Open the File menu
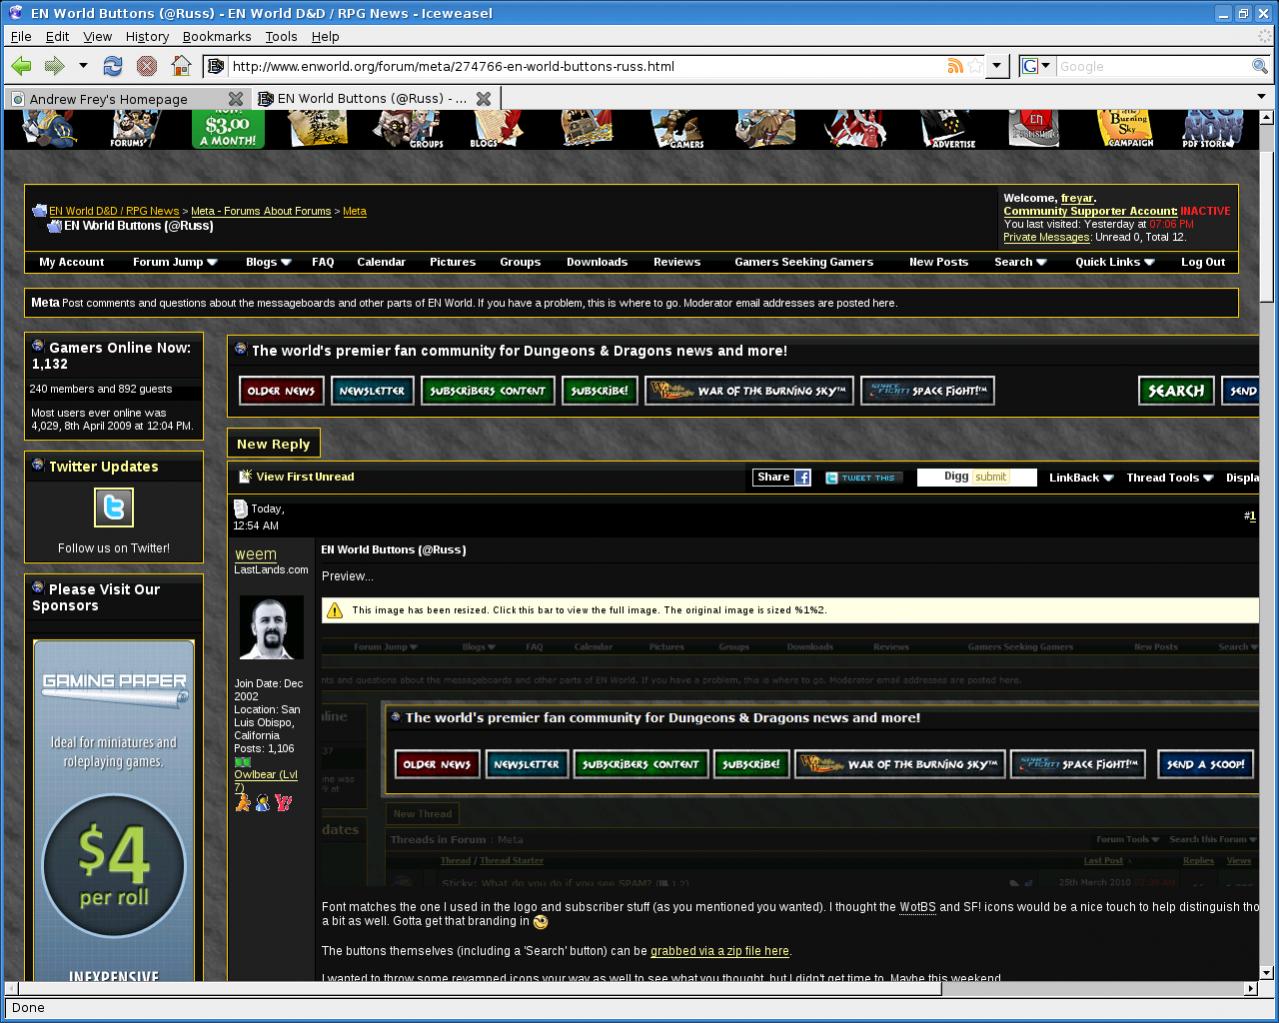This screenshot has height=1023, width=1279. 21,36
